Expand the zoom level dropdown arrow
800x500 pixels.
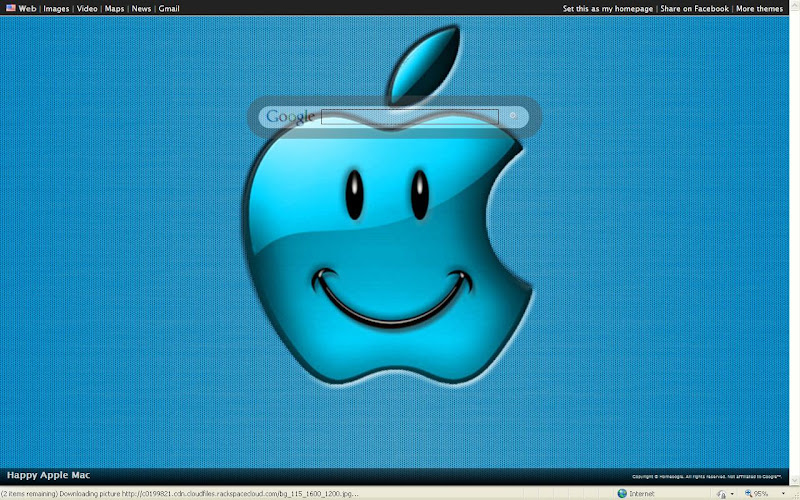pyautogui.click(x=784, y=494)
